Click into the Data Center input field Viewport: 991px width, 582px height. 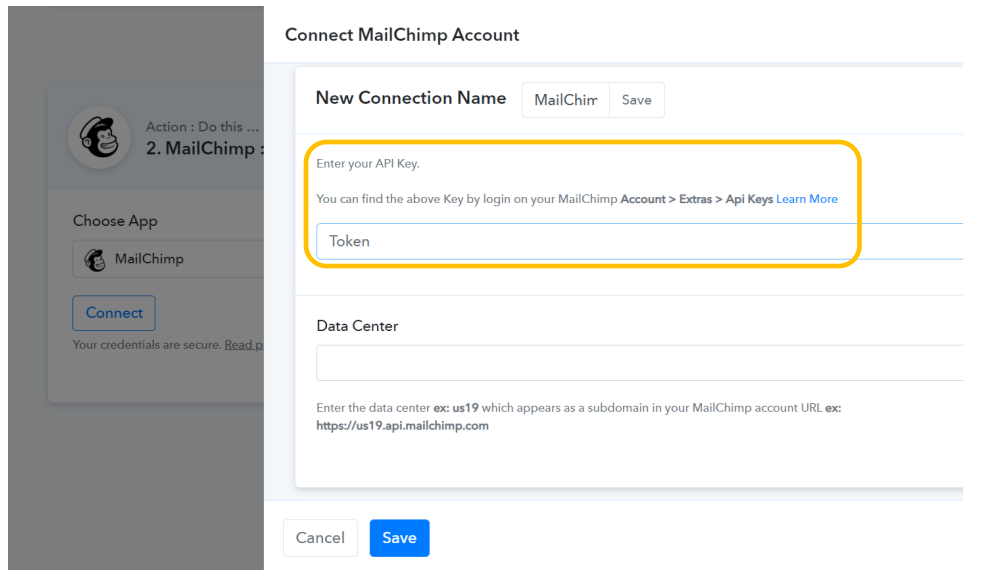coord(640,363)
